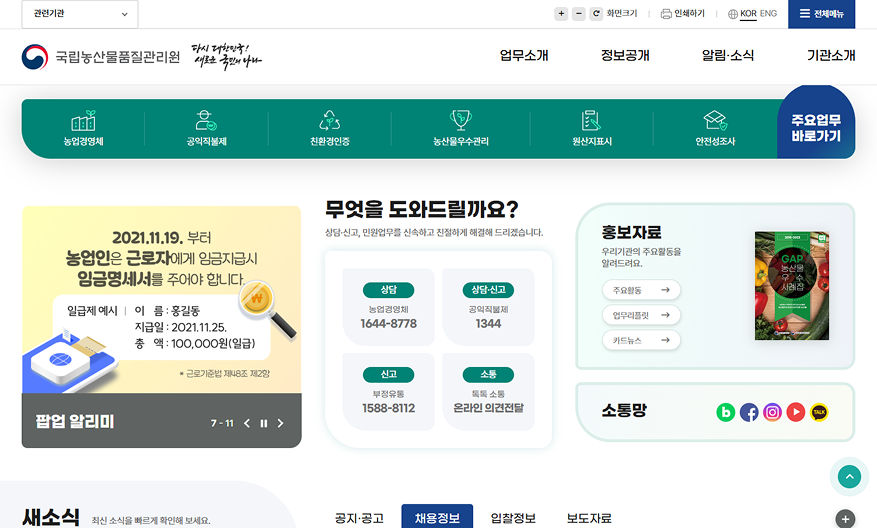Image resolution: width=877 pixels, height=528 pixels.
Task: Open the Facebook social icon
Action: (x=749, y=412)
